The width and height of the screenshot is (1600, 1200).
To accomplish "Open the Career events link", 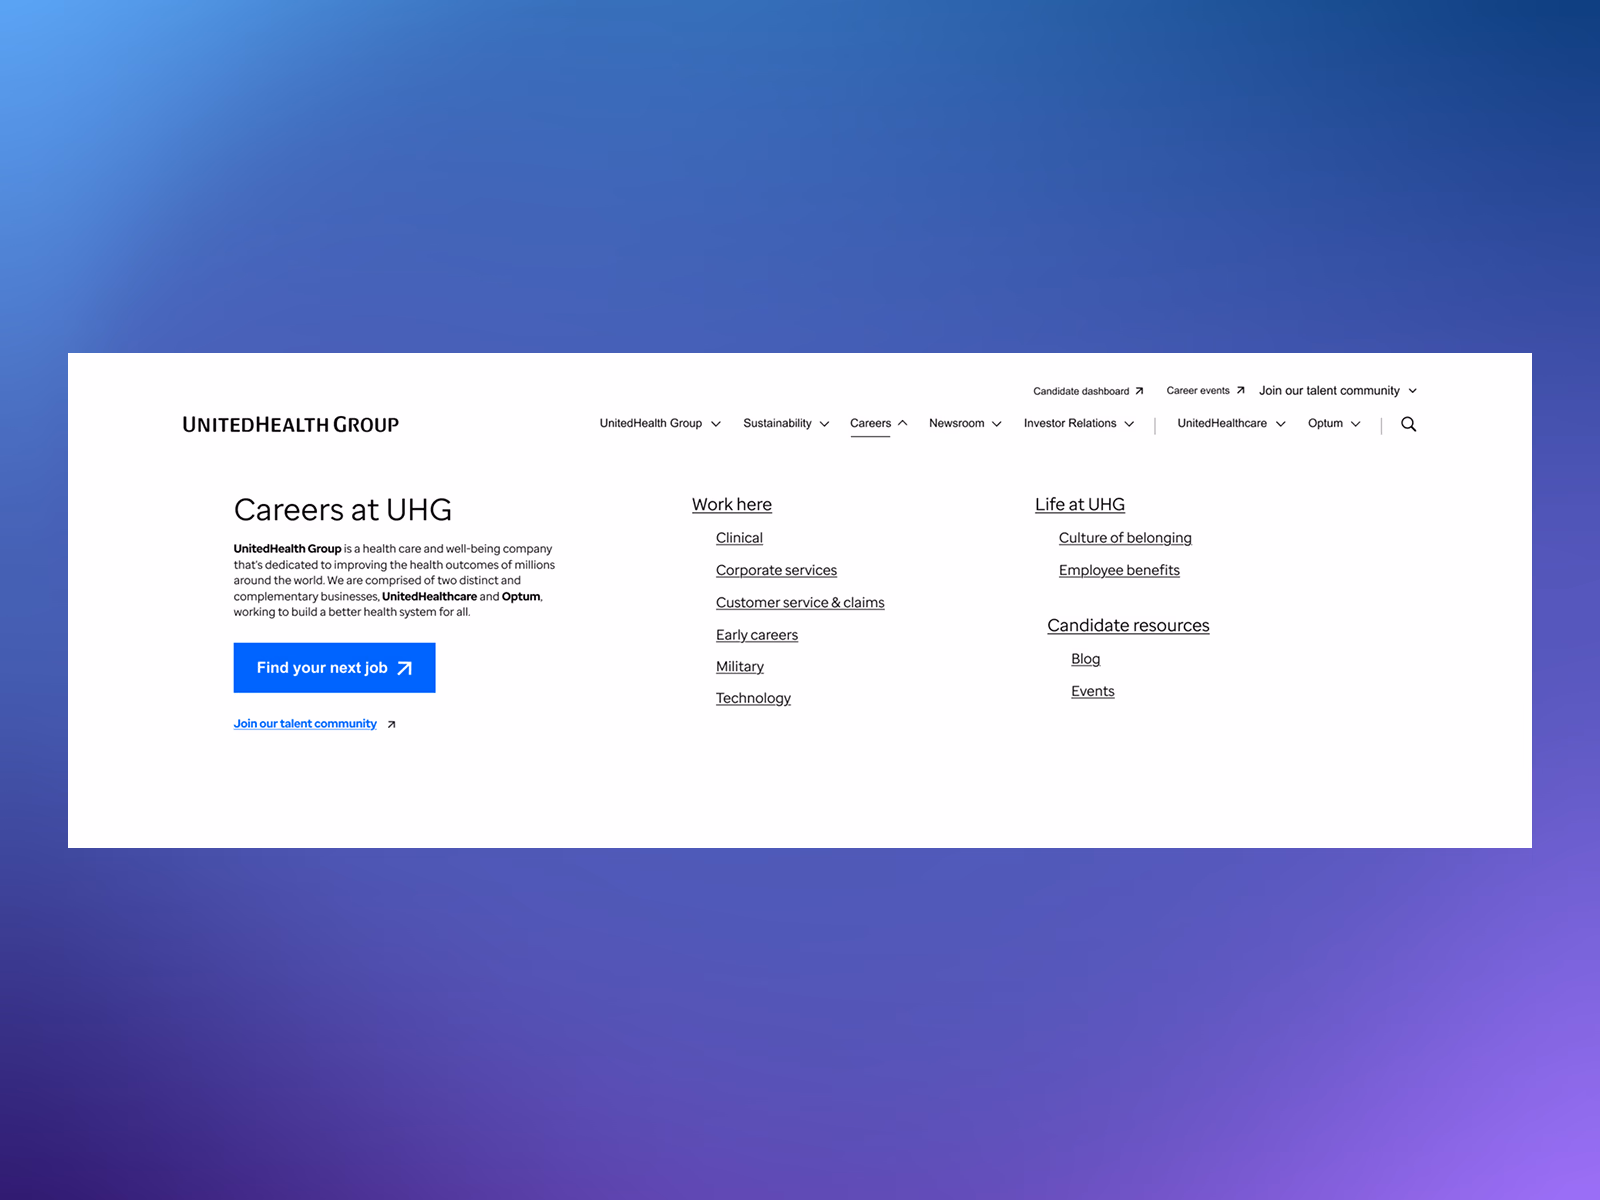I will 1198,390.
